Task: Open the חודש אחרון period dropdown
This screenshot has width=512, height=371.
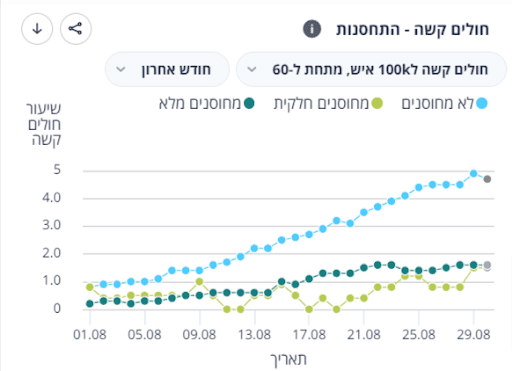Action: click(x=167, y=69)
